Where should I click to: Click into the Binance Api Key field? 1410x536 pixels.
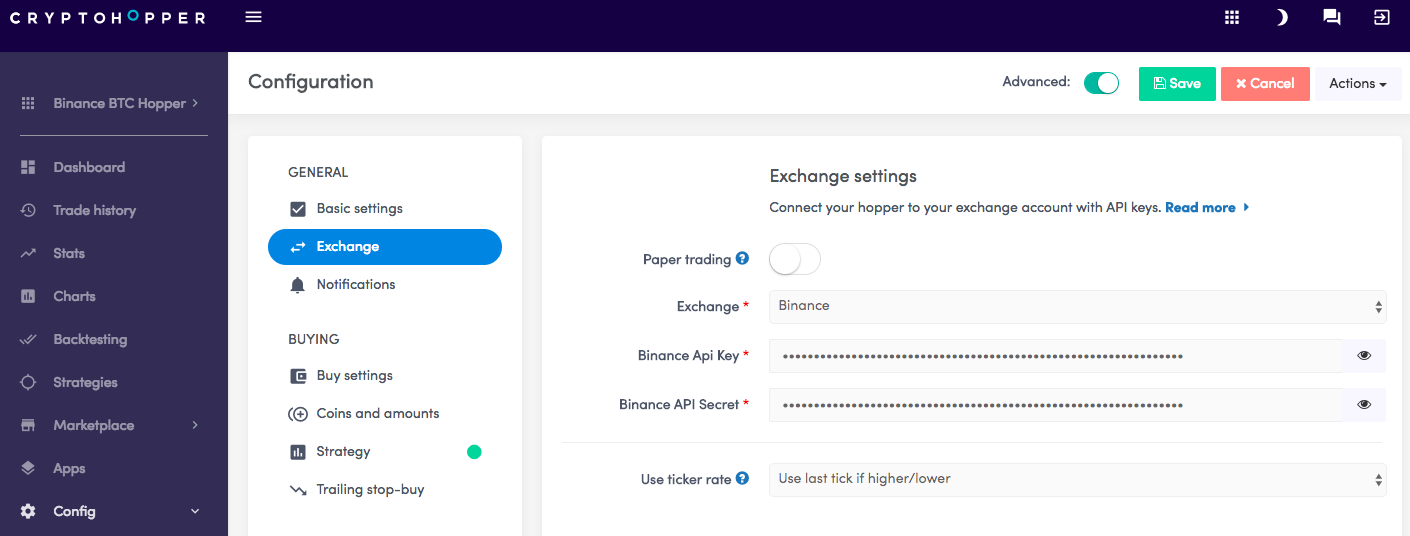1056,355
